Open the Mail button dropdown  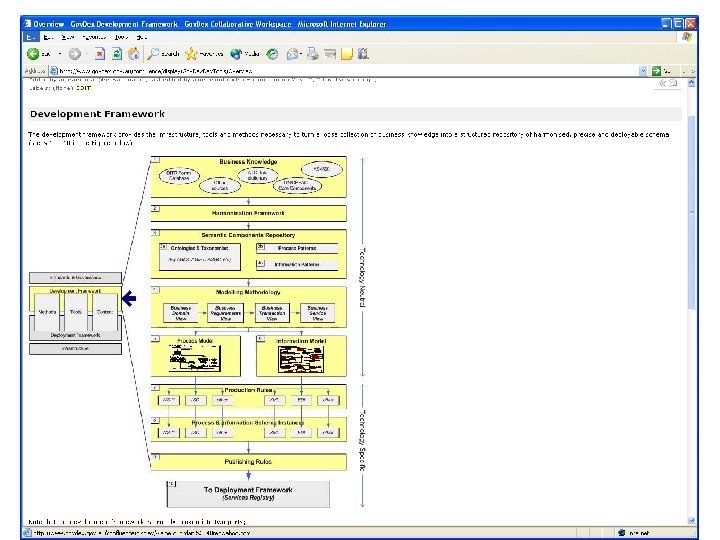coord(301,54)
